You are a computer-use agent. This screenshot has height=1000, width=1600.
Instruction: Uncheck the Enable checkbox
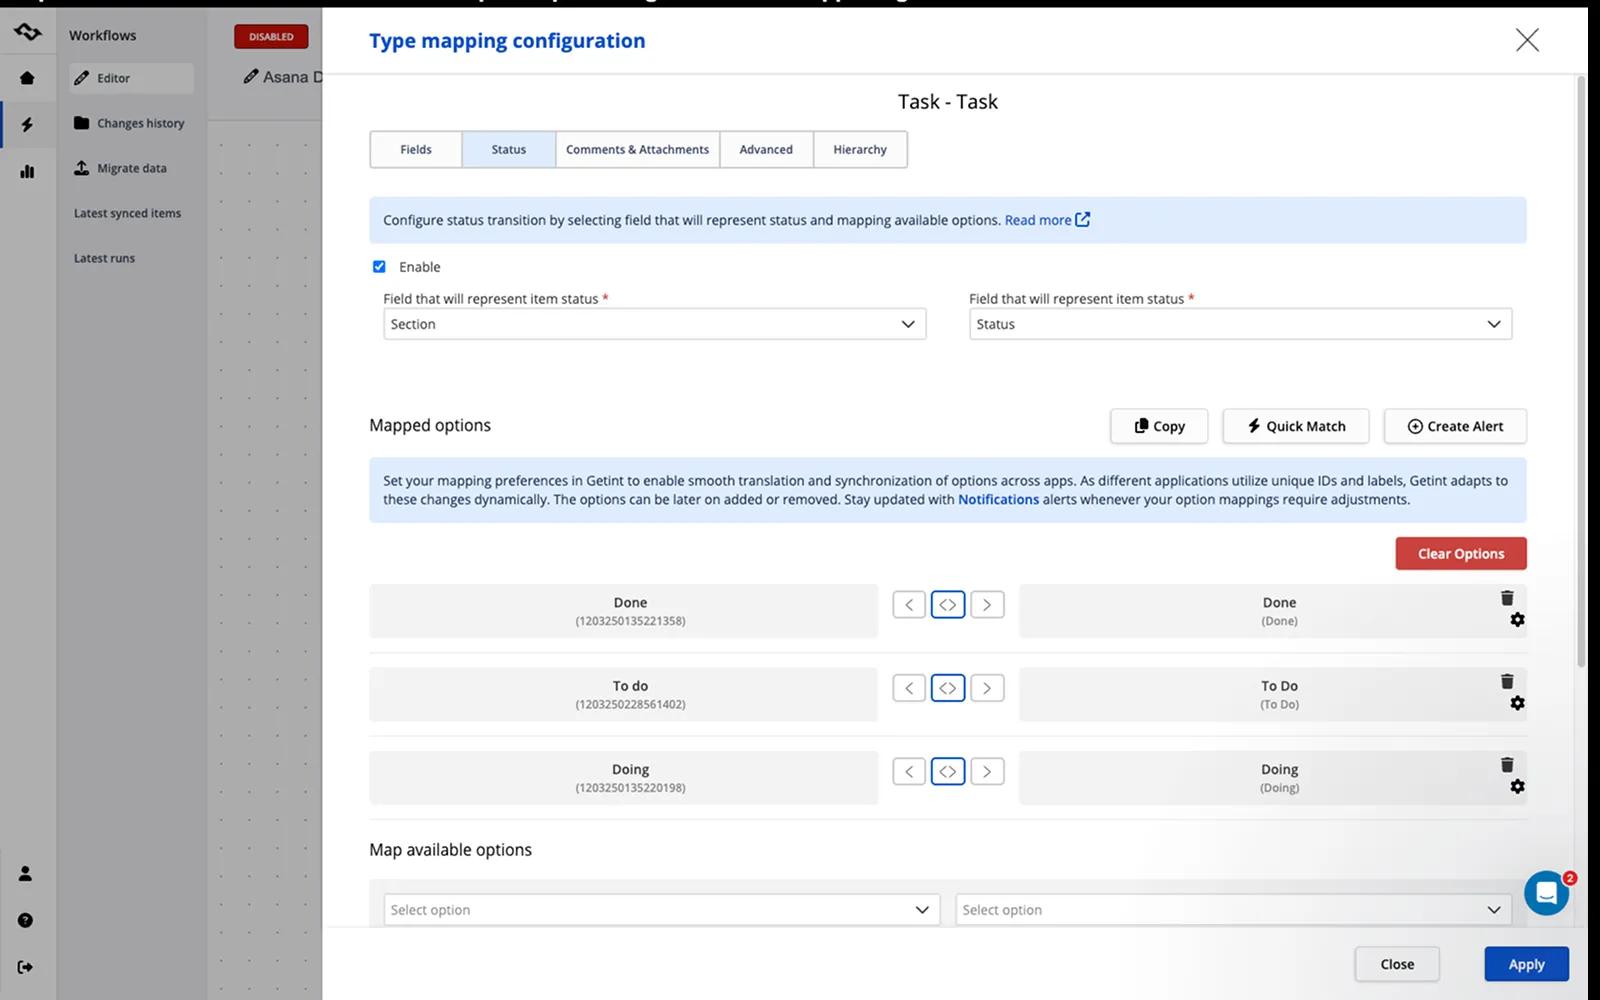[x=379, y=267]
